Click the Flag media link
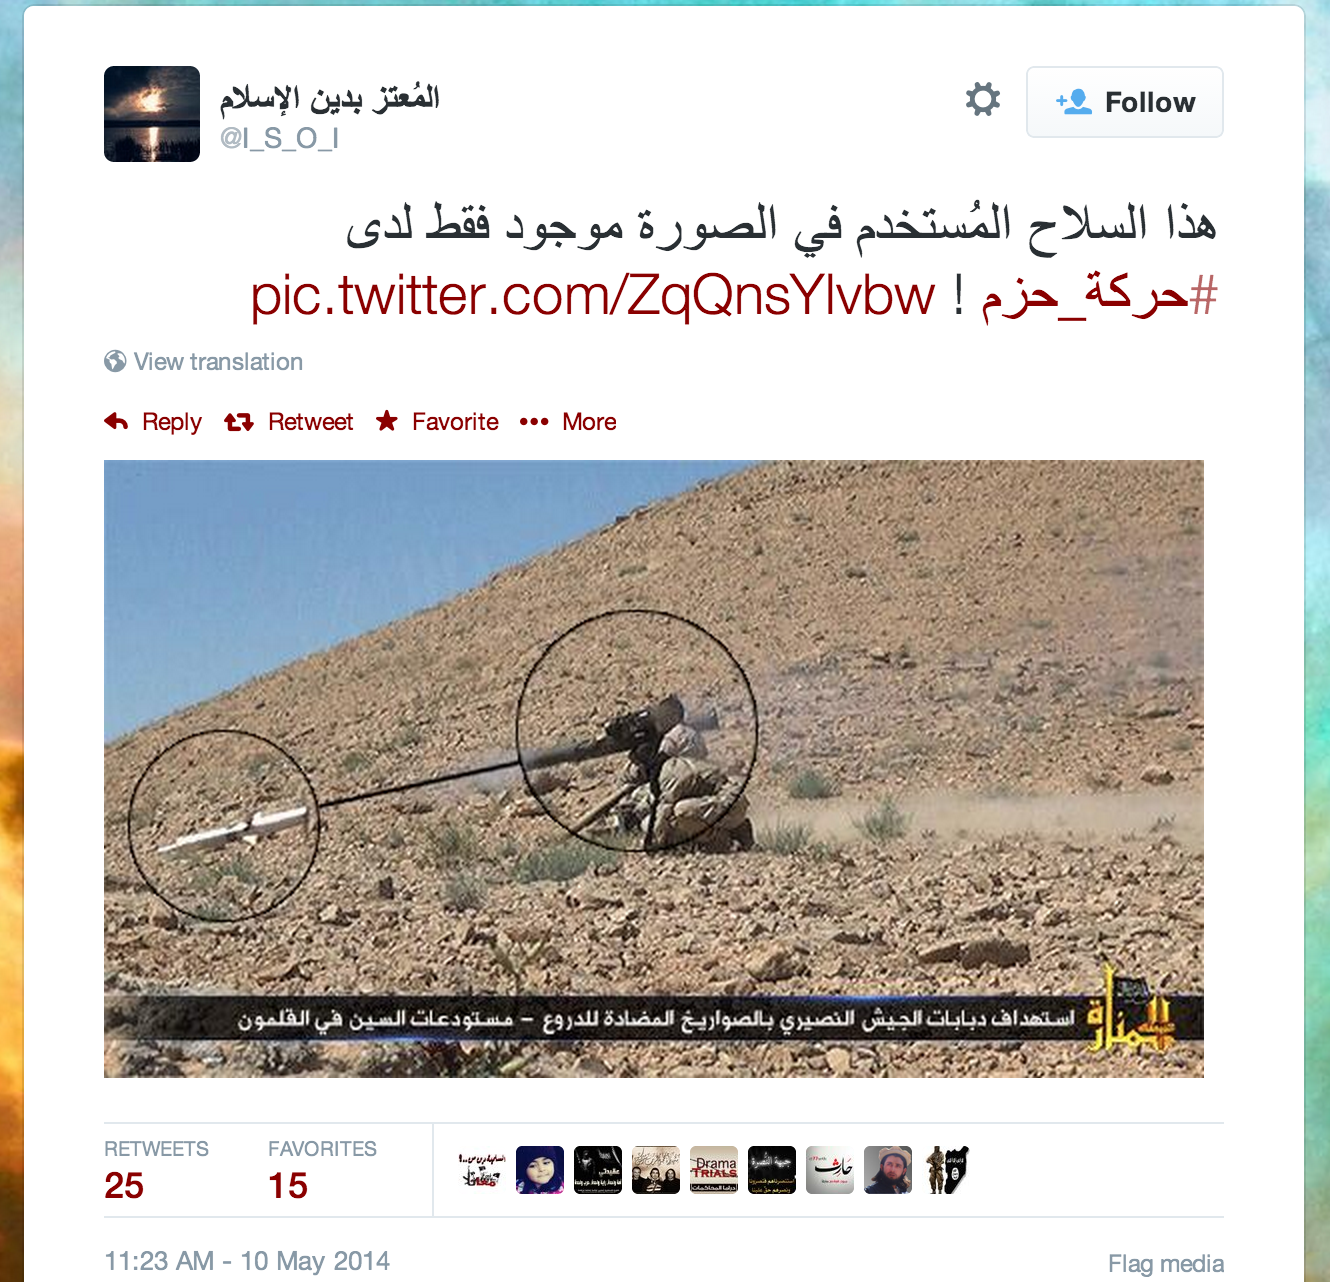1330x1282 pixels. (x=1166, y=1264)
